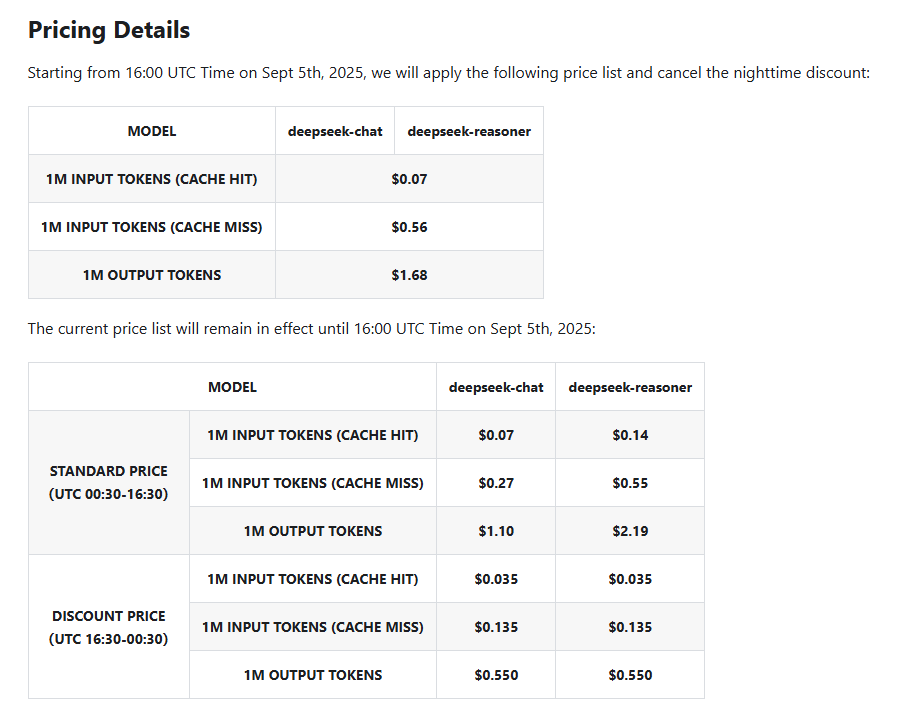Click deepseek-reasoner header in the second table

tap(630, 387)
